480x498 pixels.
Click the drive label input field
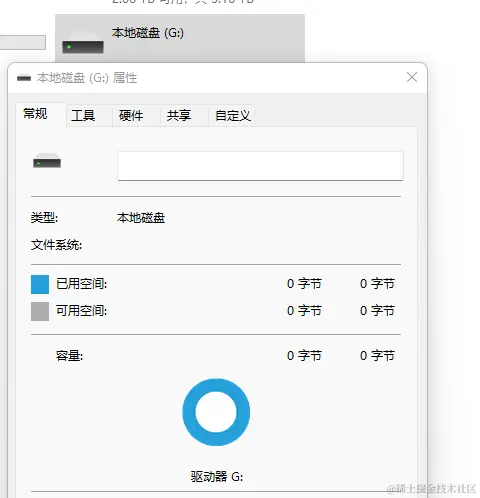[x=260, y=166]
